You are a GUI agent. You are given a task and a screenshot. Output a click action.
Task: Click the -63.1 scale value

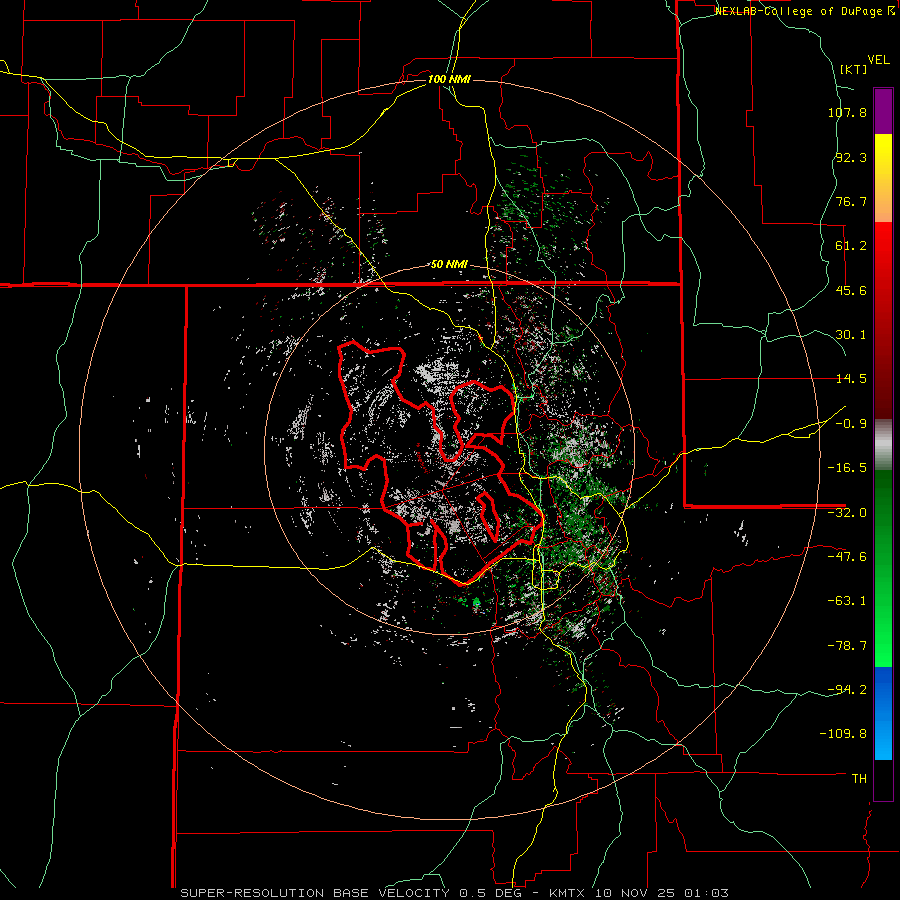[847, 601]
